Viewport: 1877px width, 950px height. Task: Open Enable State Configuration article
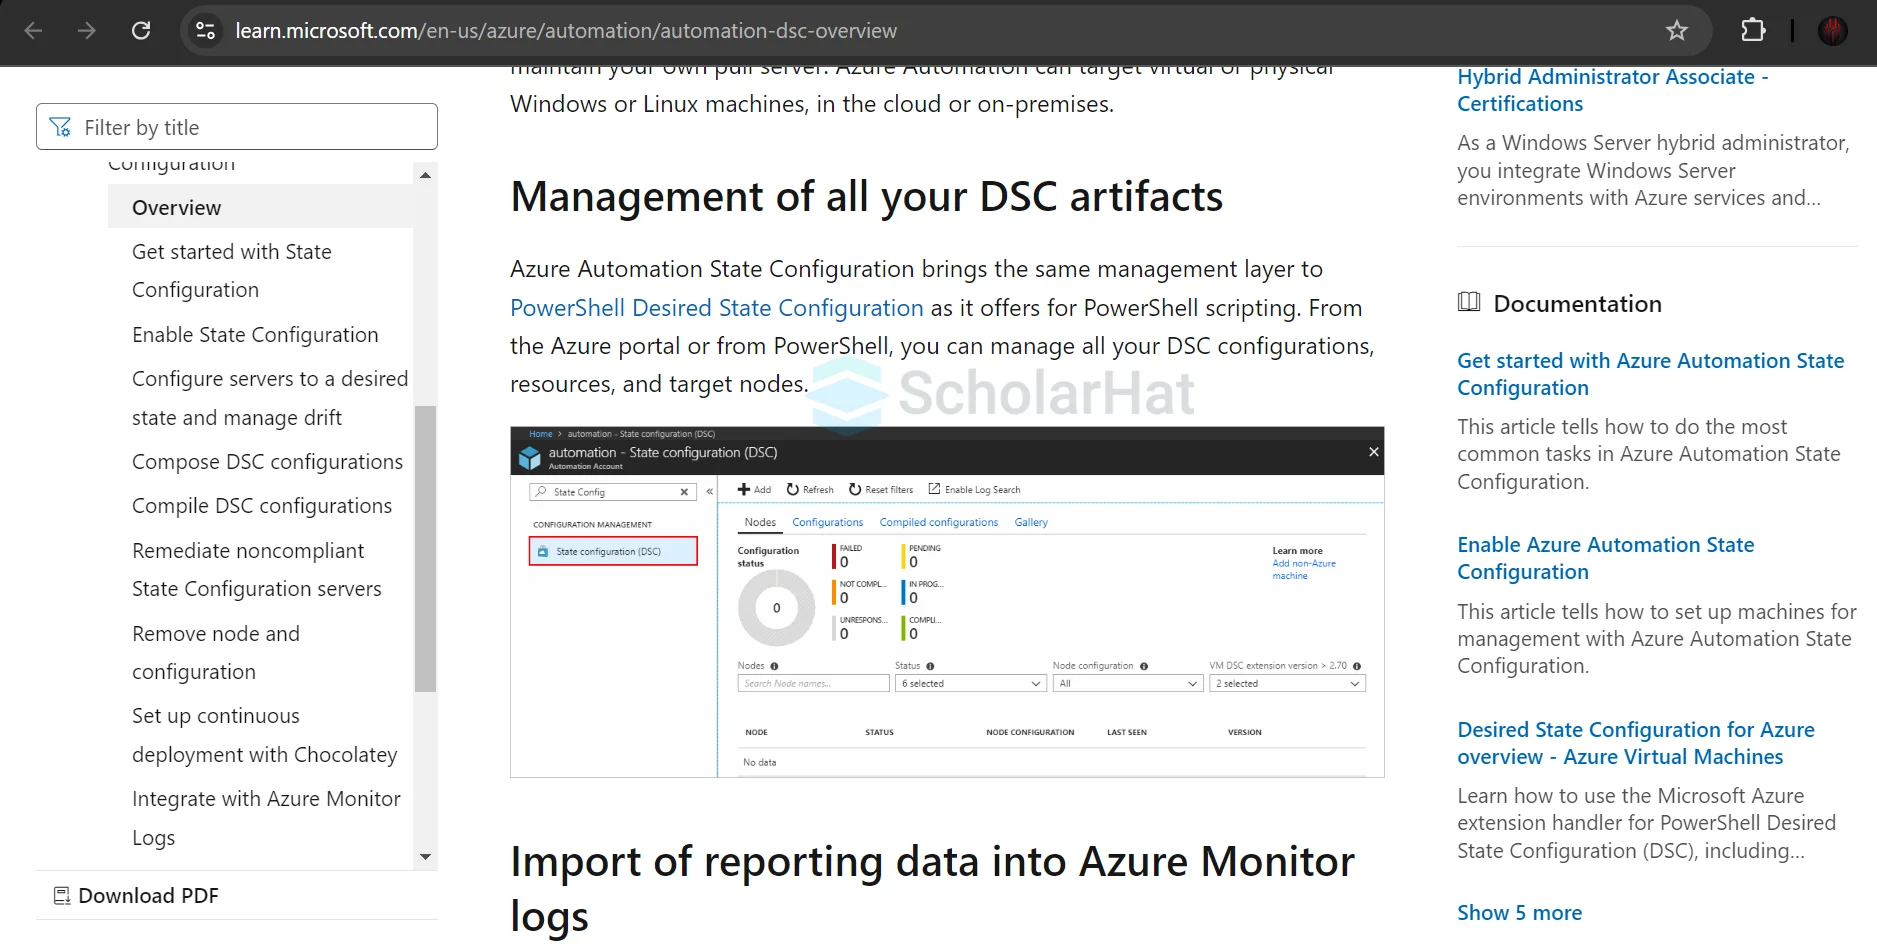(255, 335)
